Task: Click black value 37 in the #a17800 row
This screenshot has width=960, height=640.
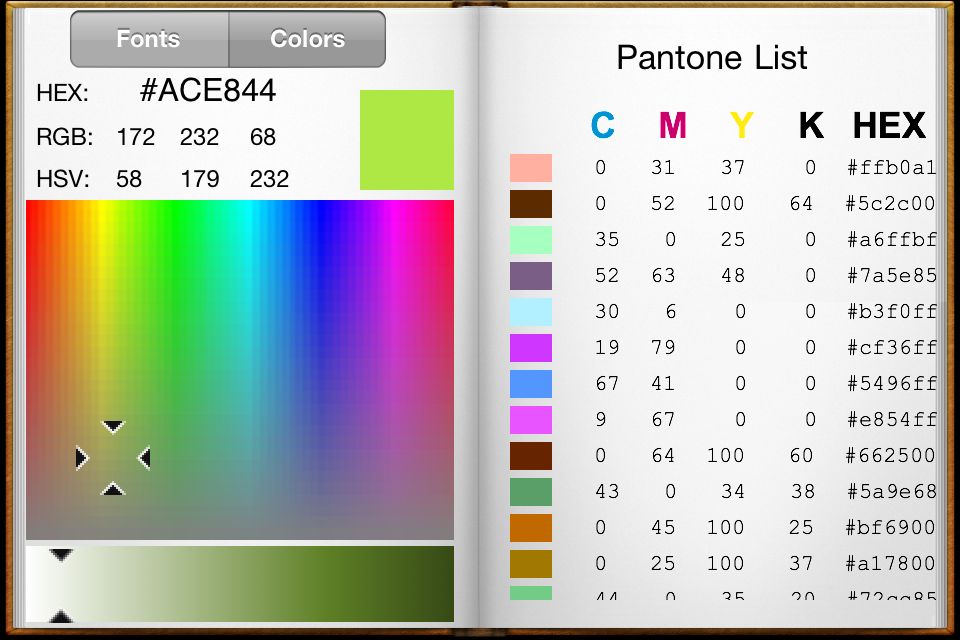Action: coord(801,564)
